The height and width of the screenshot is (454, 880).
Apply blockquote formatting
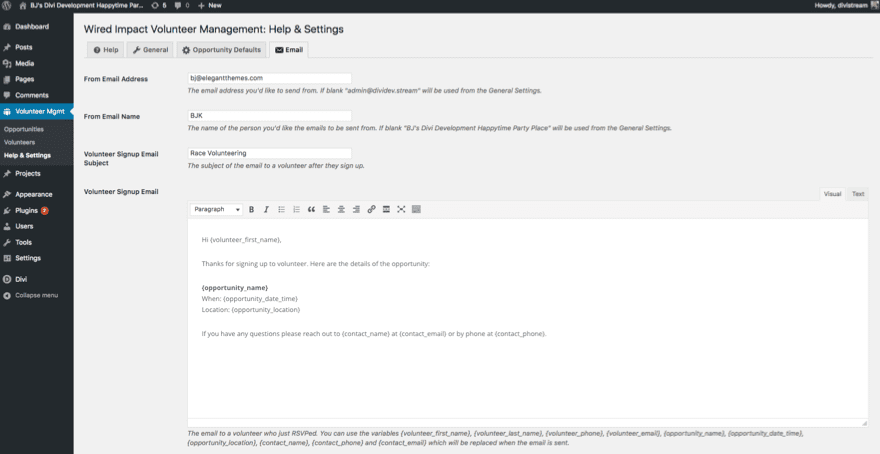(x=311, y=209)
